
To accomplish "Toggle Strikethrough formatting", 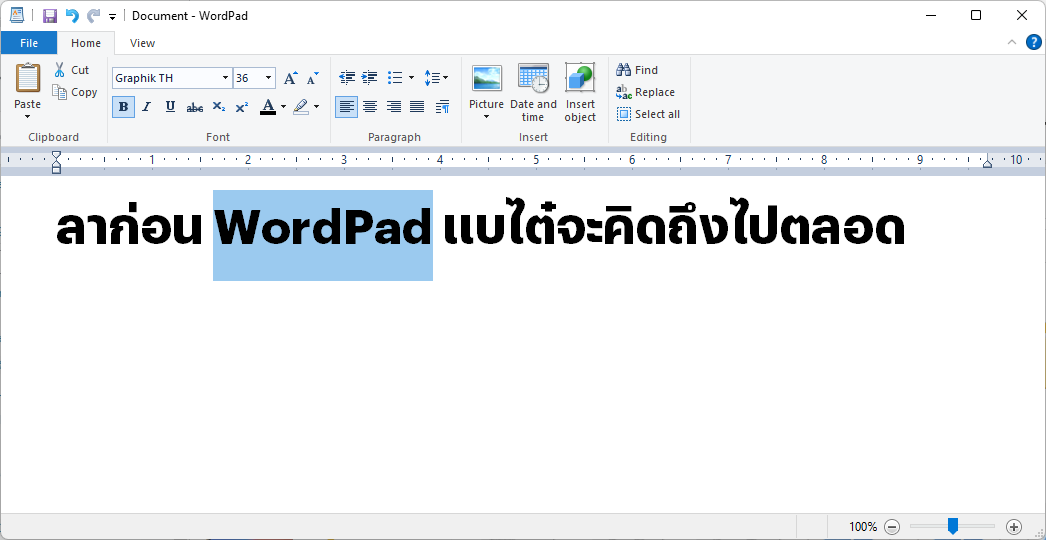I will click(195, 107).
